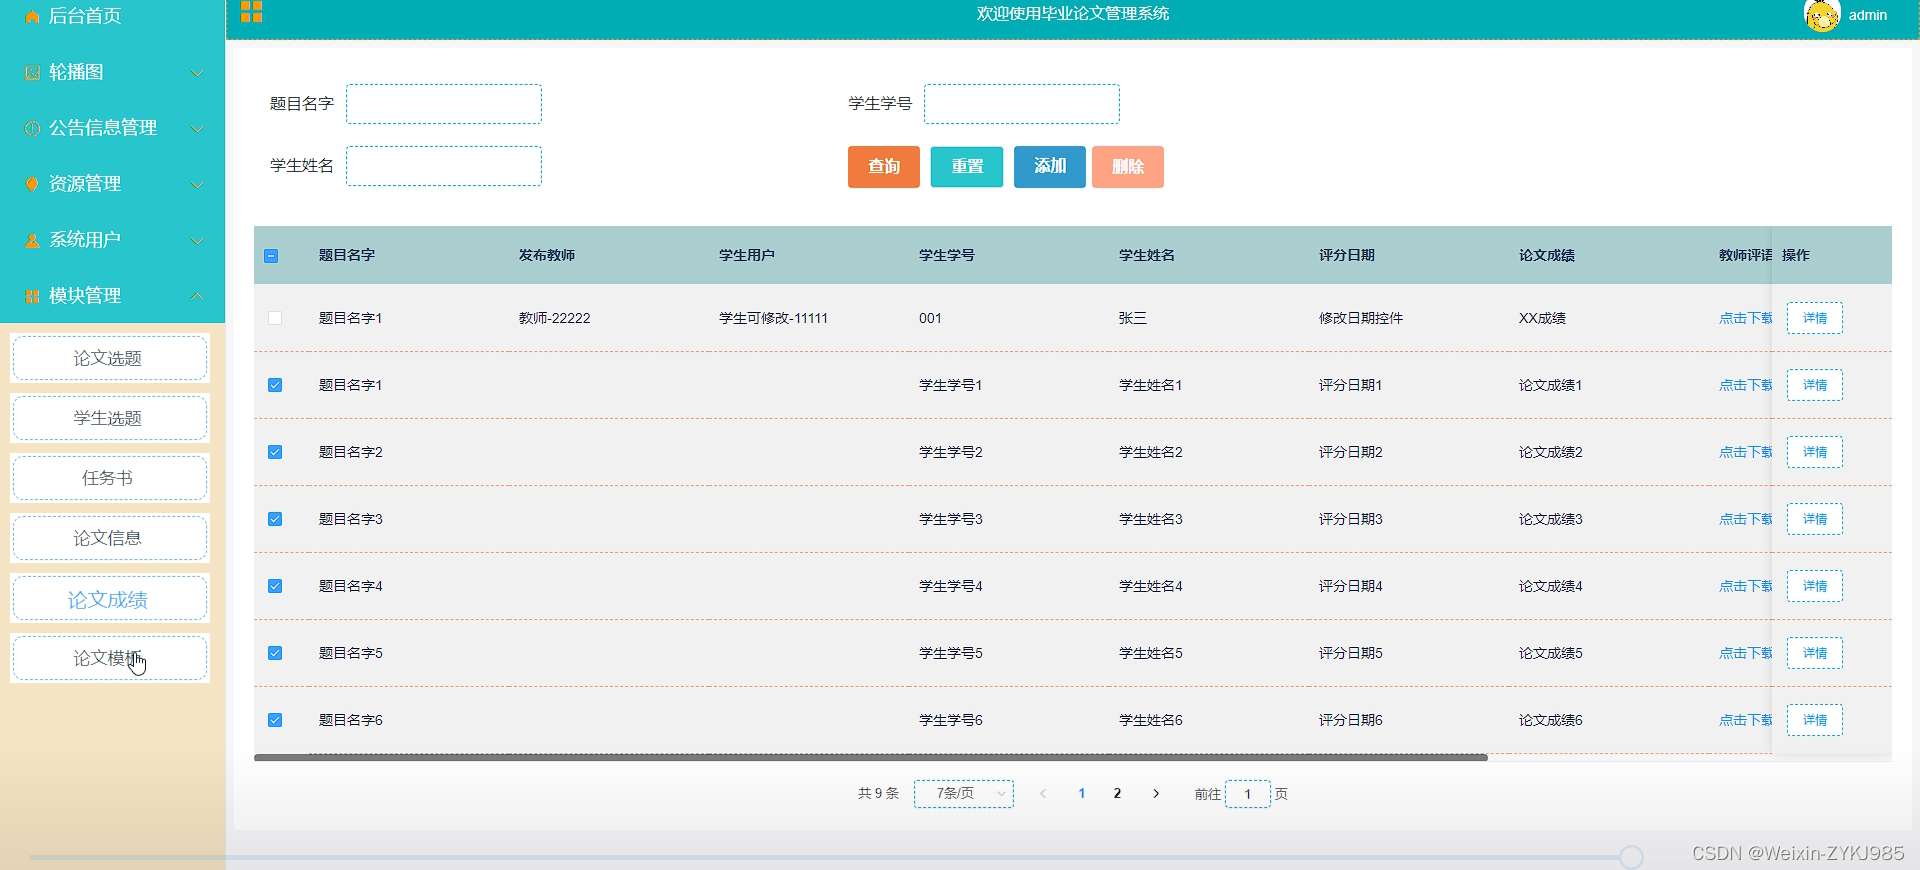Select the 论文成绩 submenu item
The height and width of the screenshot is (870, 1920).
pos(109,599)
